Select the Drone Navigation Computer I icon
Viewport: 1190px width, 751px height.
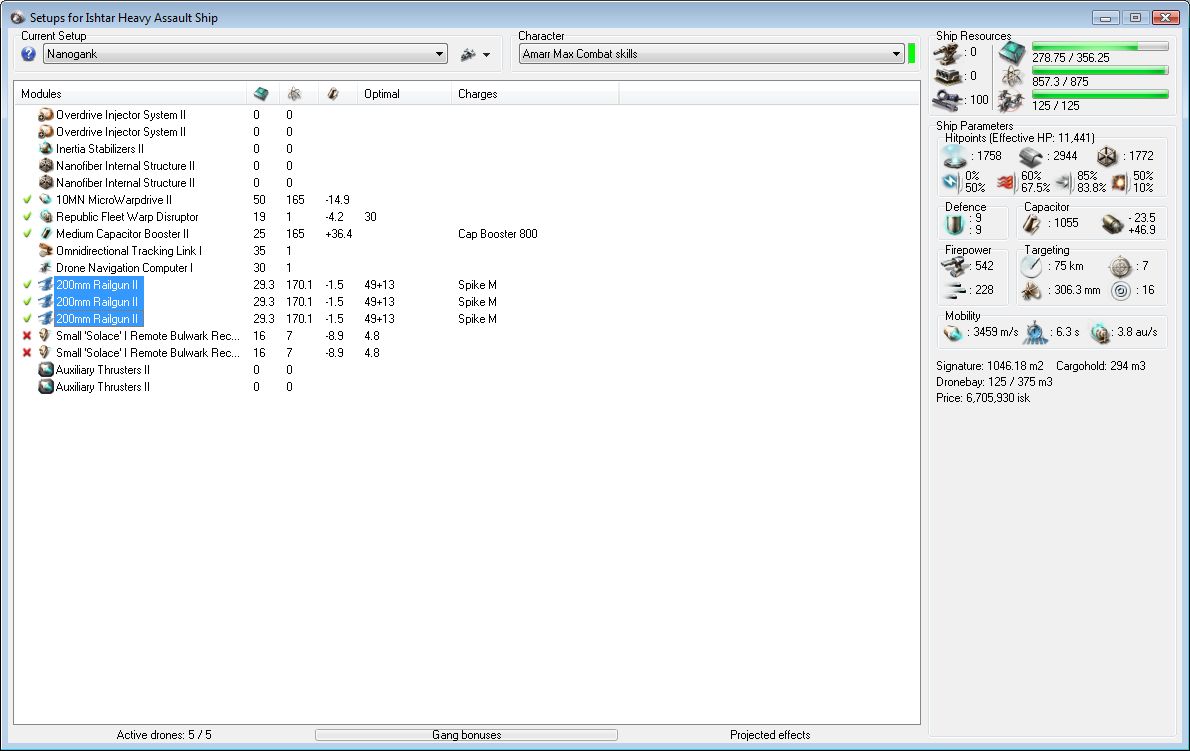coord(46,268)
